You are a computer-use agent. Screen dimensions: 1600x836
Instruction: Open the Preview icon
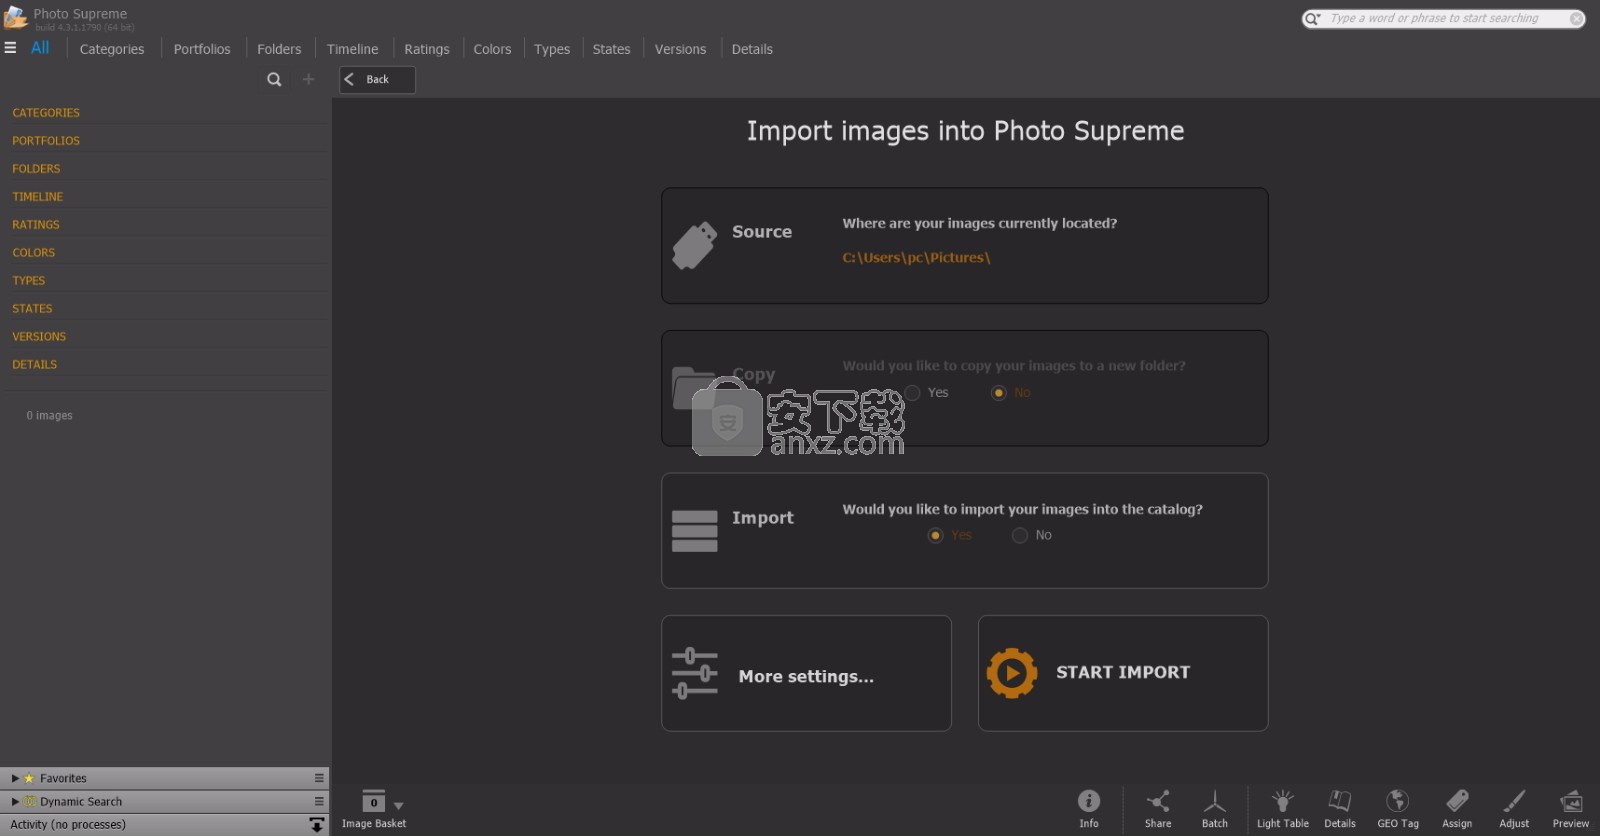1571,801
